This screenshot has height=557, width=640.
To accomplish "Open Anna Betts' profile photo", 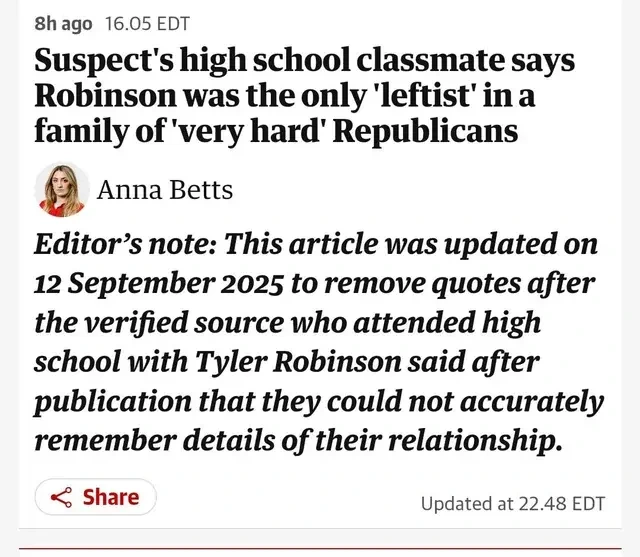I will pos(62,189).
